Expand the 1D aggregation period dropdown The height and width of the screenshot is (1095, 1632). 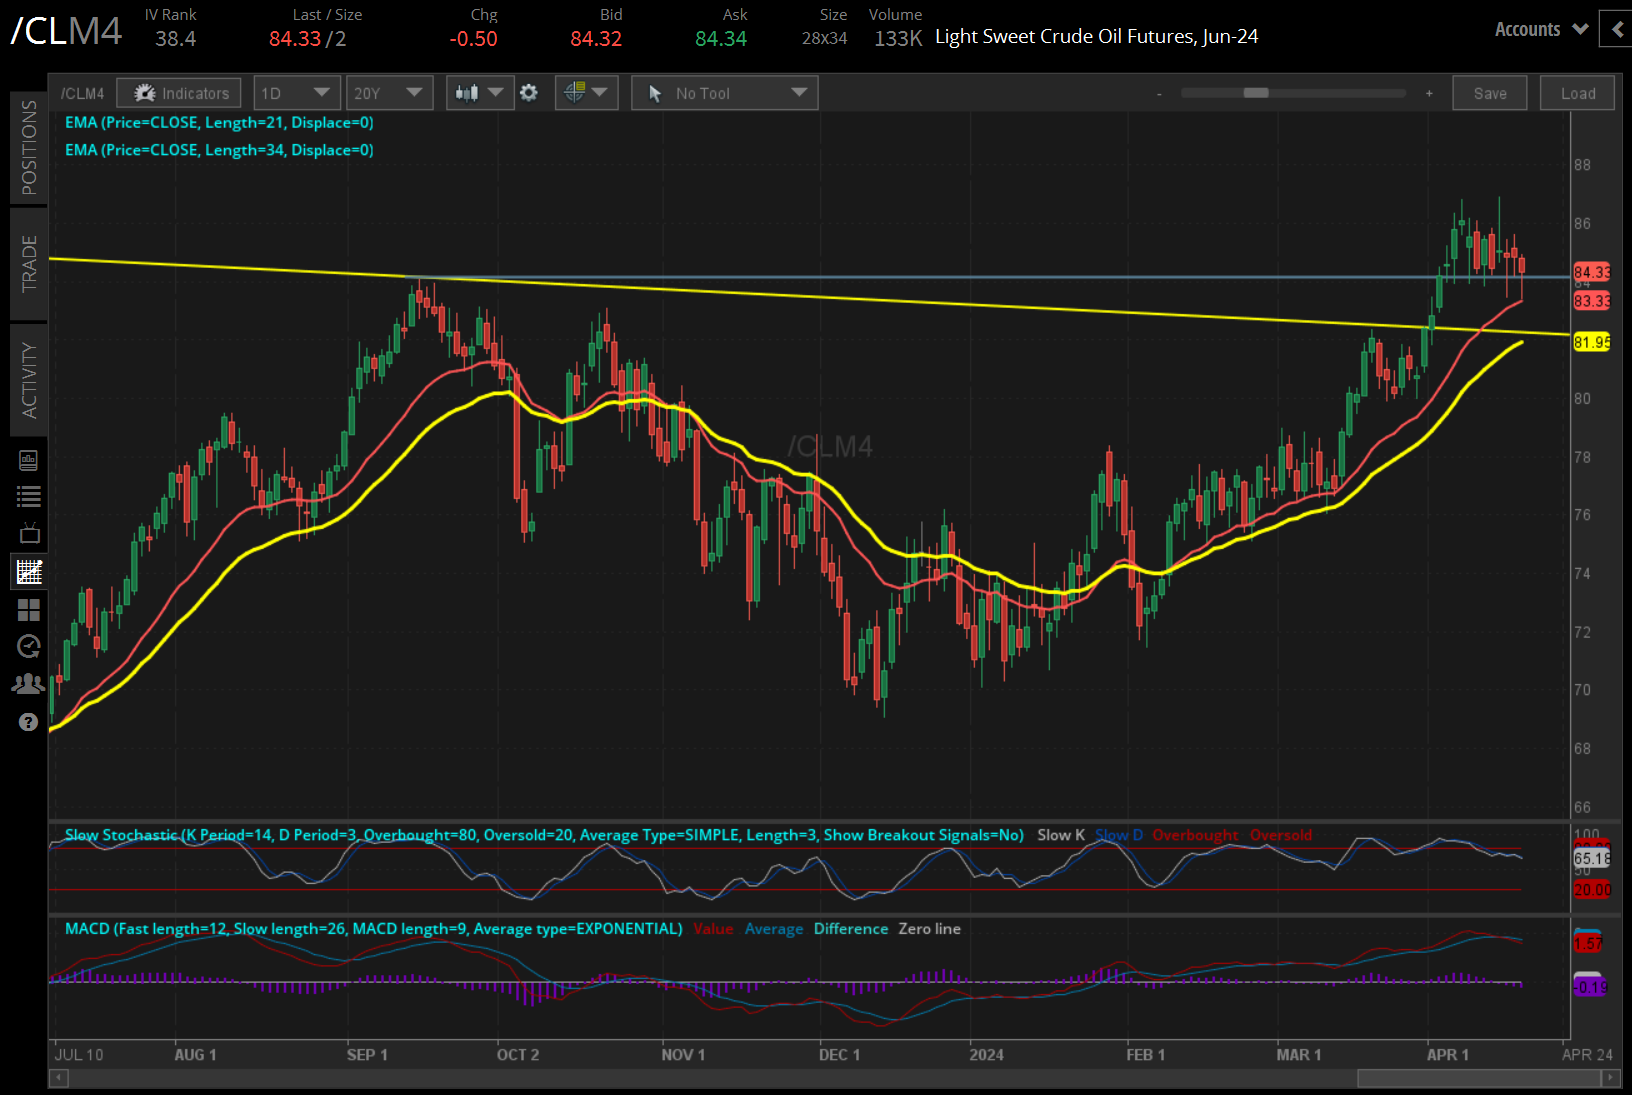[x=297, y=93]
